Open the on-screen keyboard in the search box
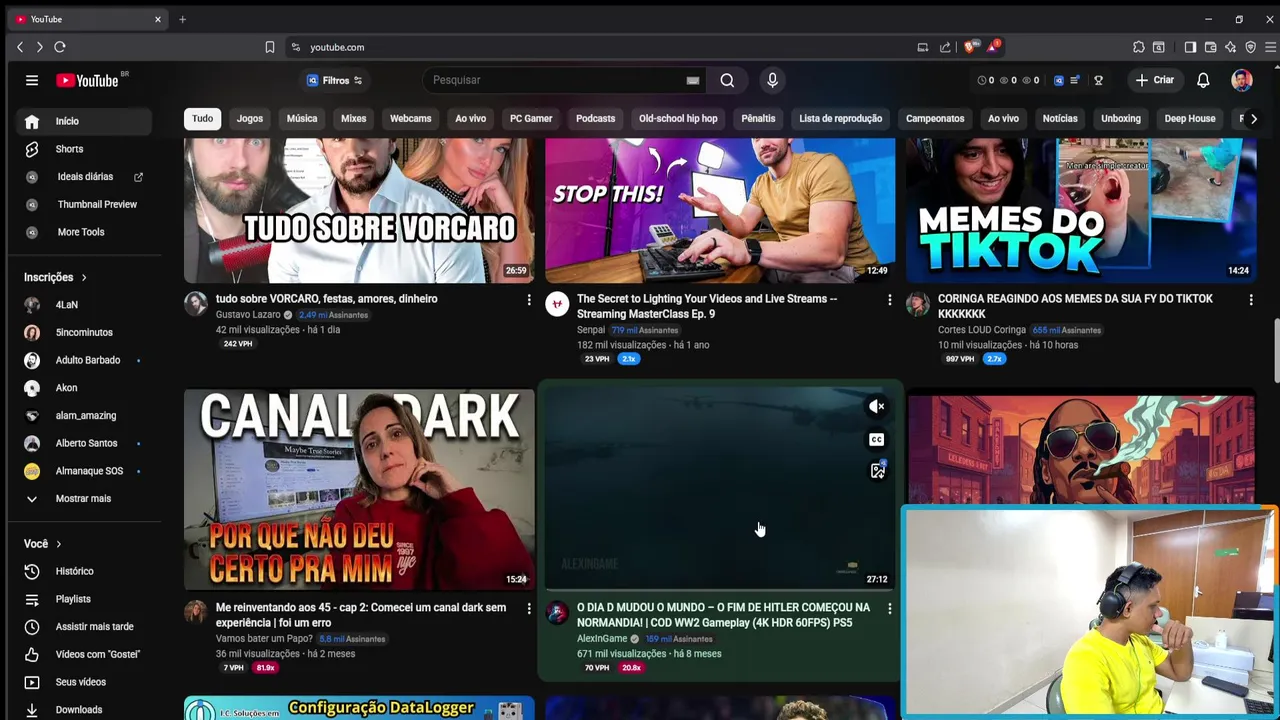This screenshot has height=720, width=1280. click(693, 80)
